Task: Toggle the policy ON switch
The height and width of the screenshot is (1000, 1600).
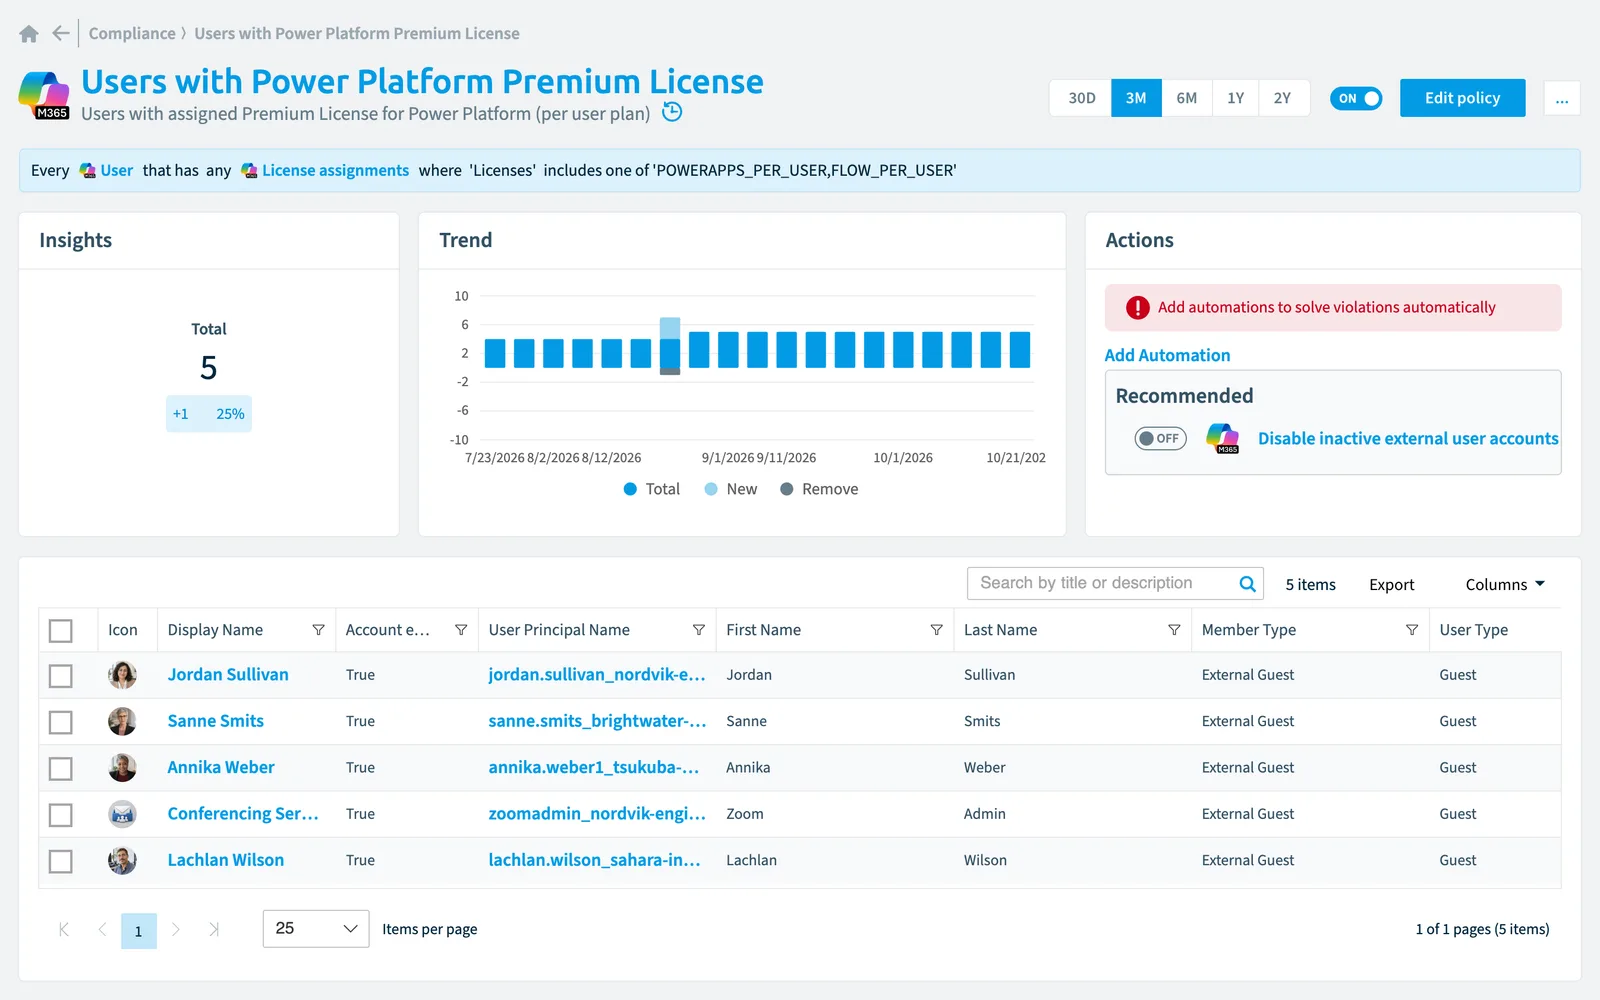Action: pyautogui.click(x=1356, y=98)
